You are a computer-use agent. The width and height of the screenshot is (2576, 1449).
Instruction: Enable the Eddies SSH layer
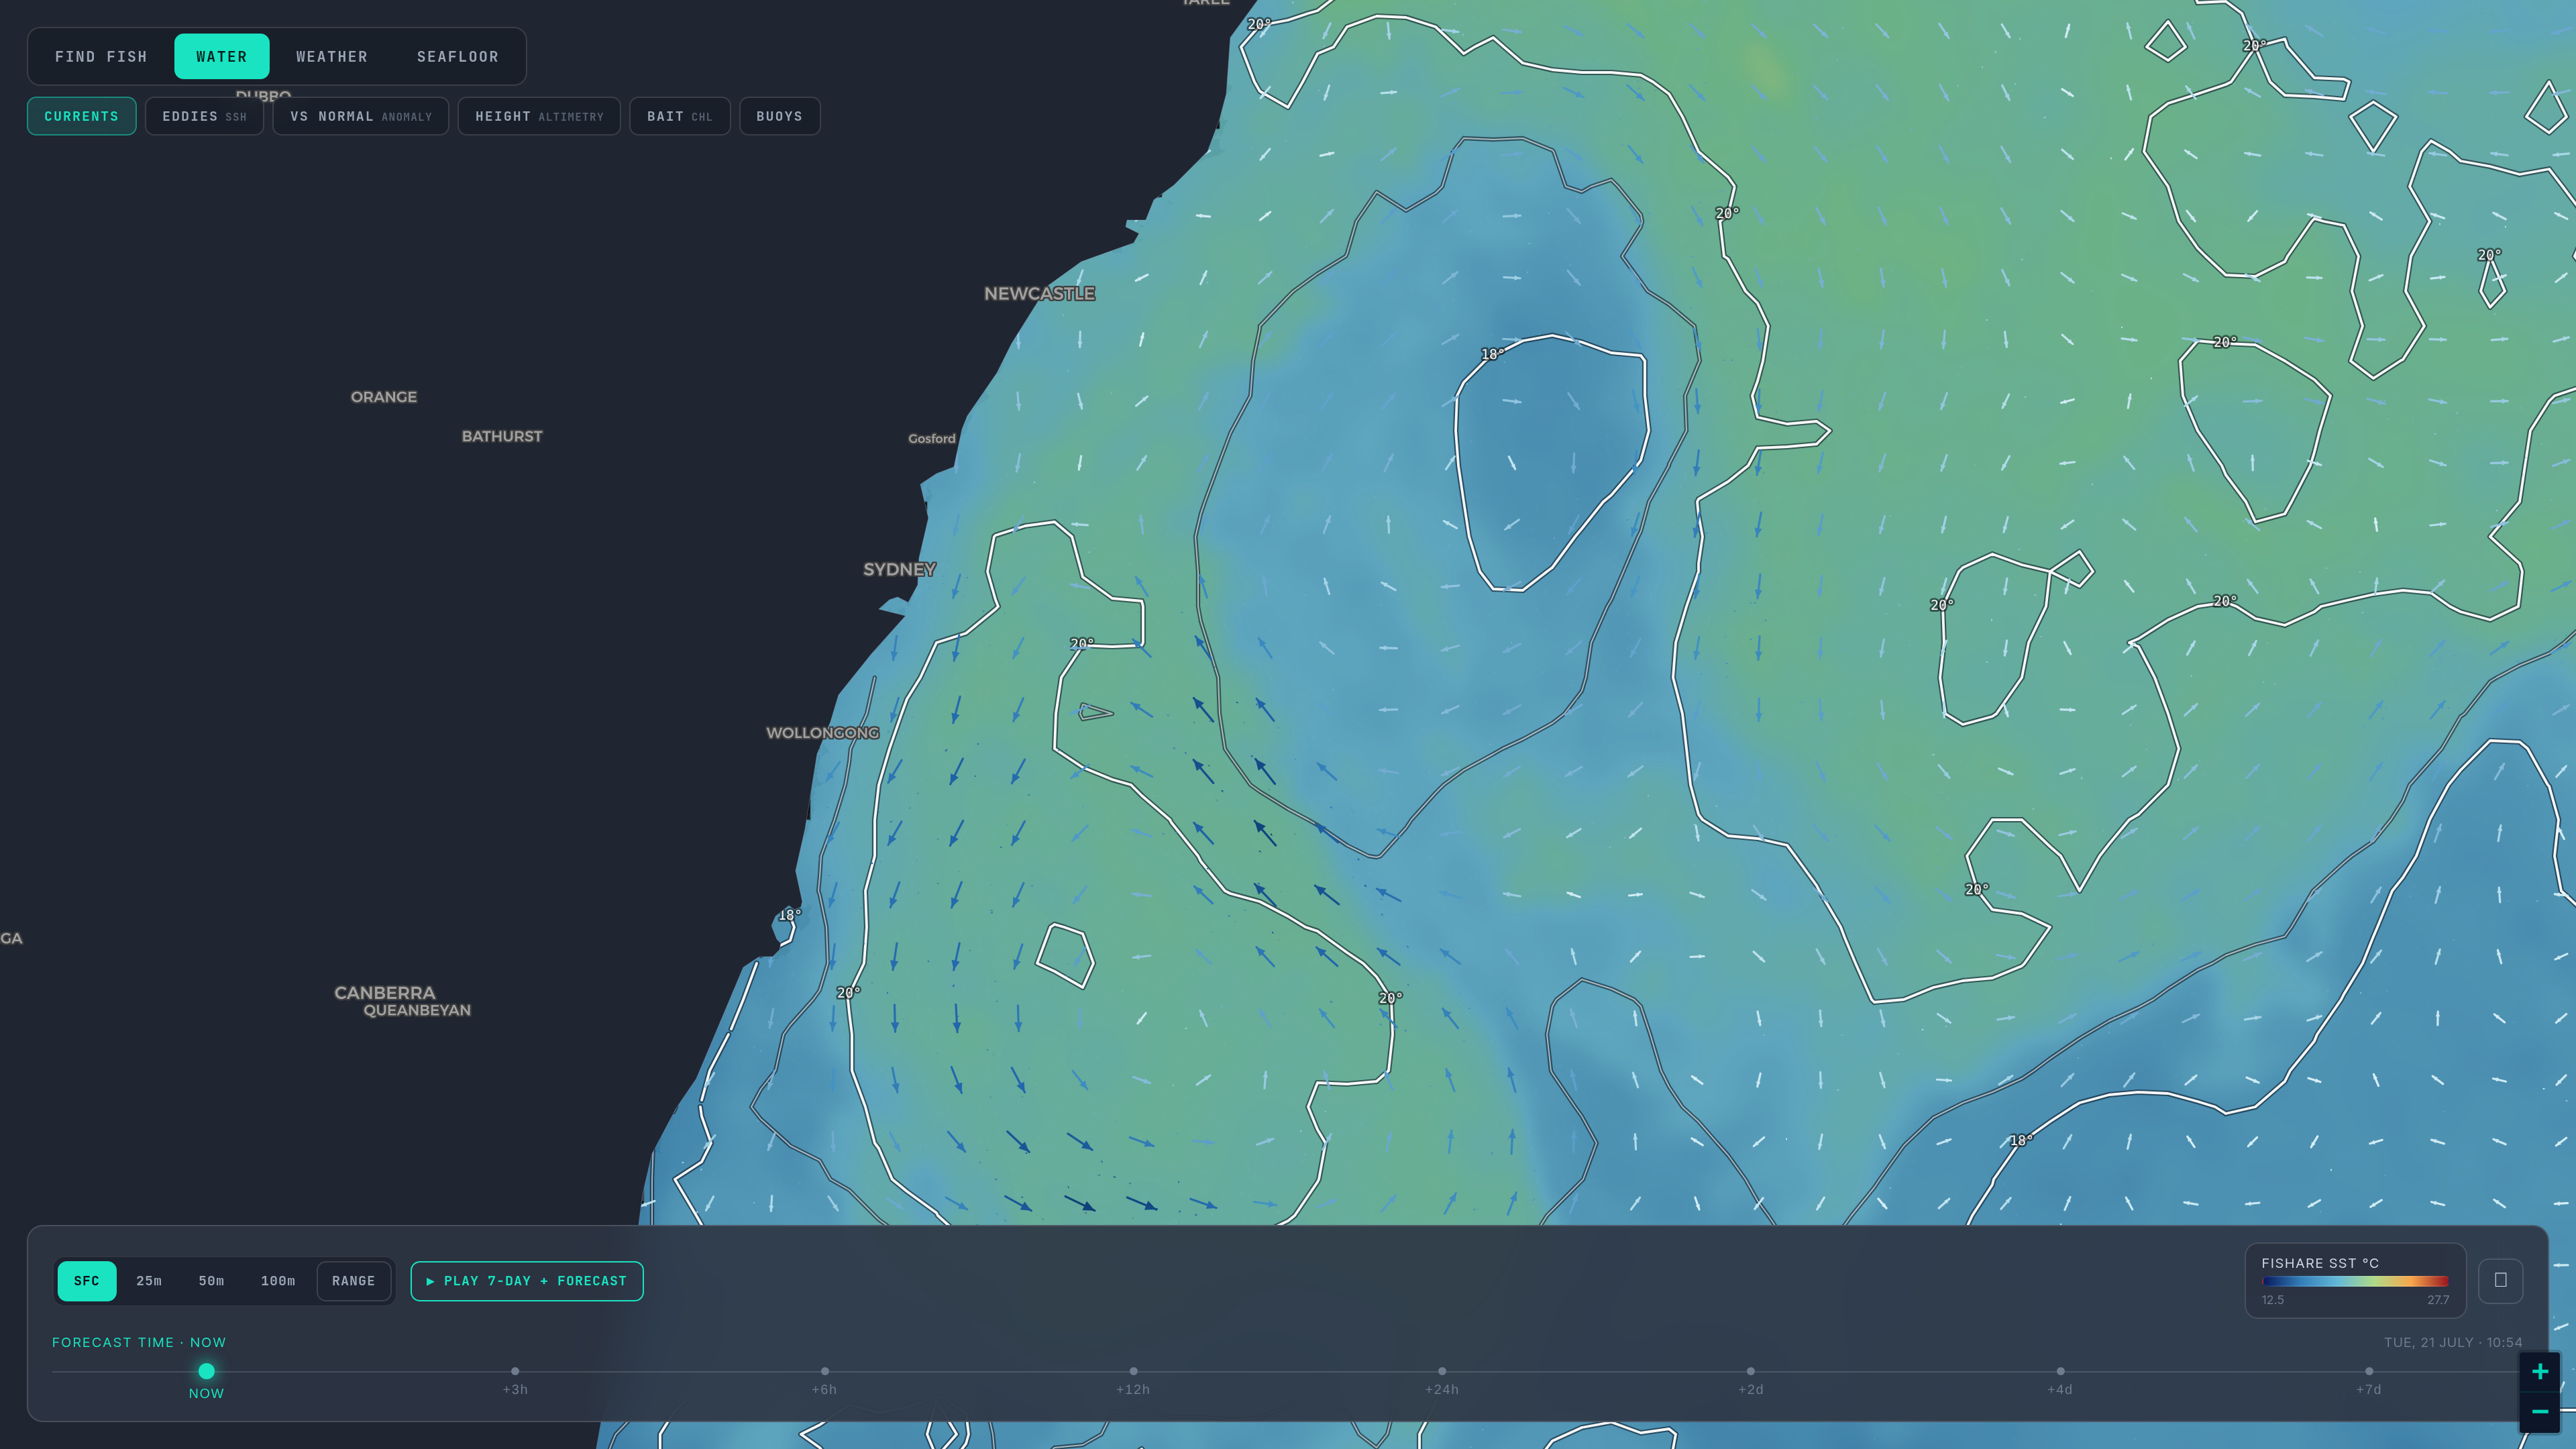[x=204, y=116]
